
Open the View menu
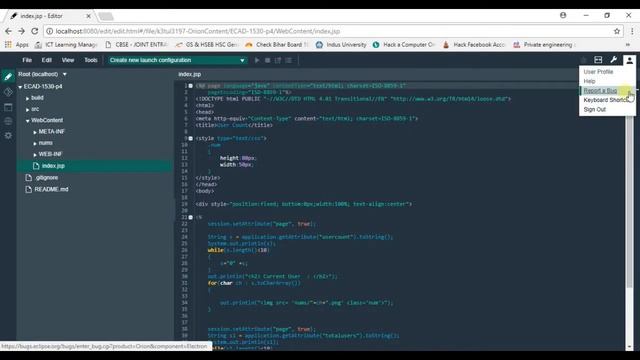(x=68, y=60)
